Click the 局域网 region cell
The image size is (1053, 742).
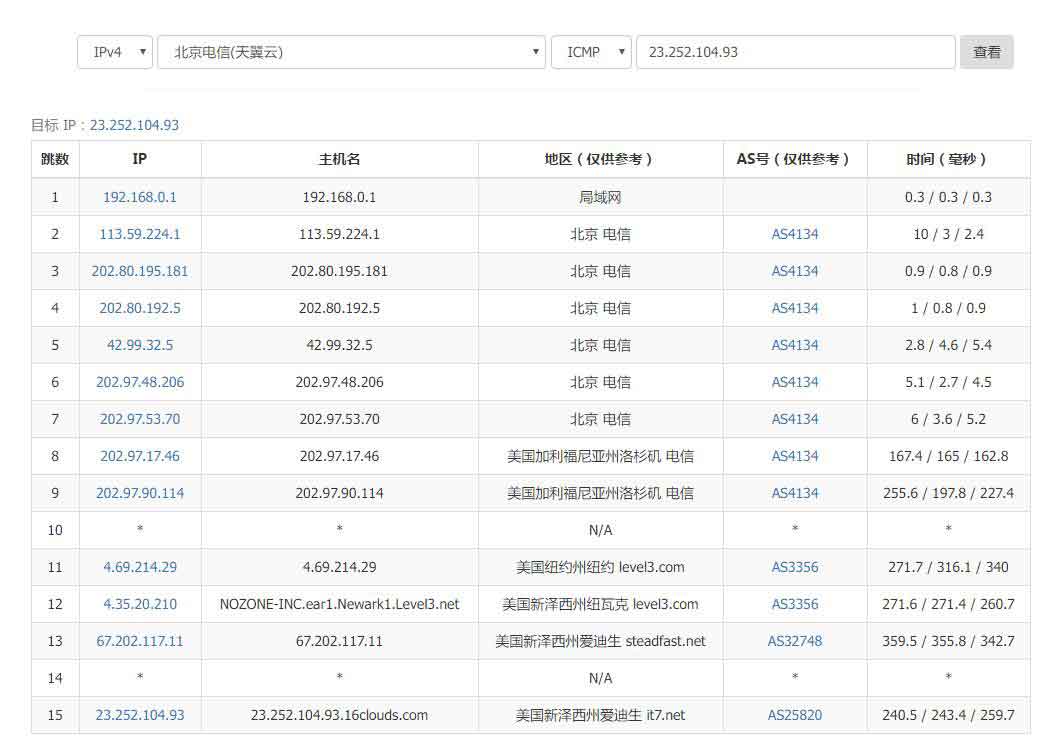pyautogui.click(x=600, y=197)
